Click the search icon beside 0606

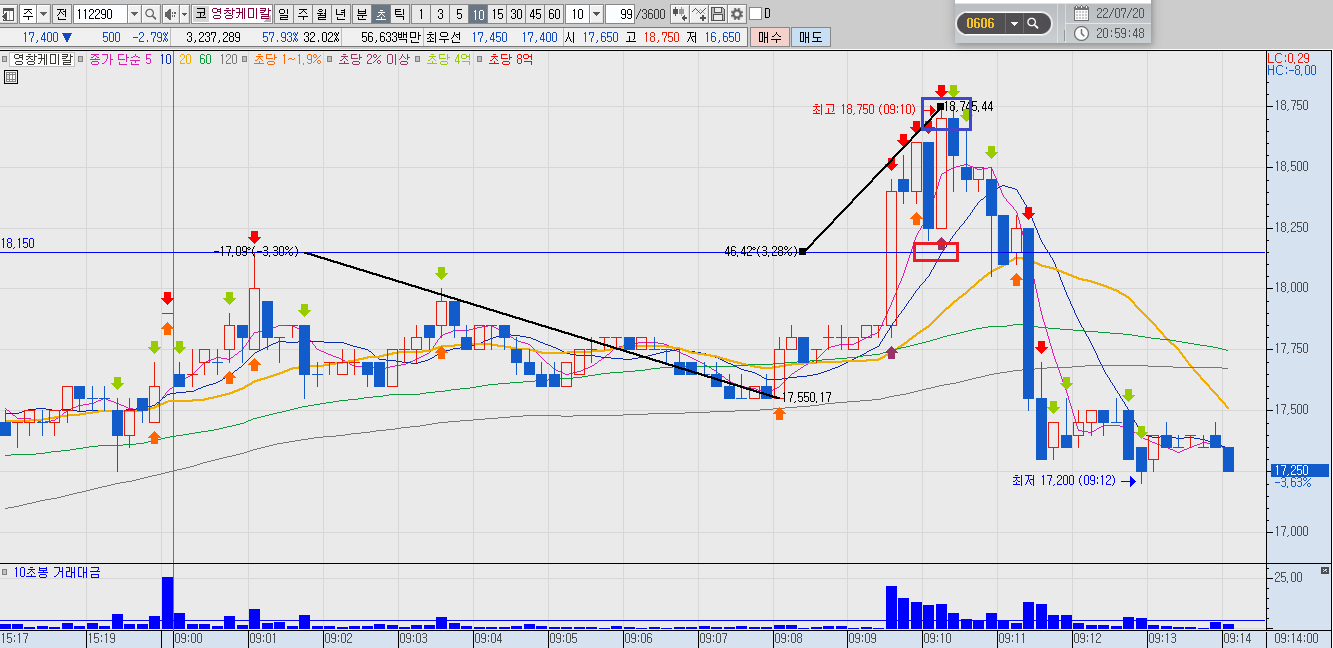[1033, 22]
